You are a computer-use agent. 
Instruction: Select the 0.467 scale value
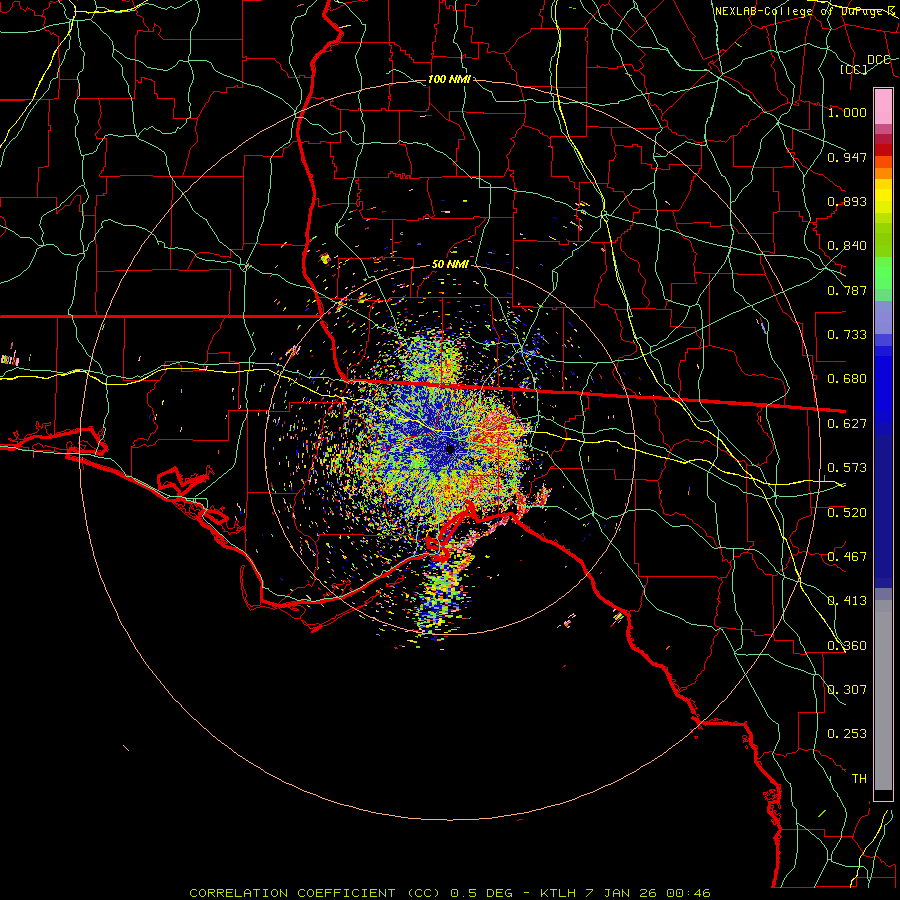847,557
